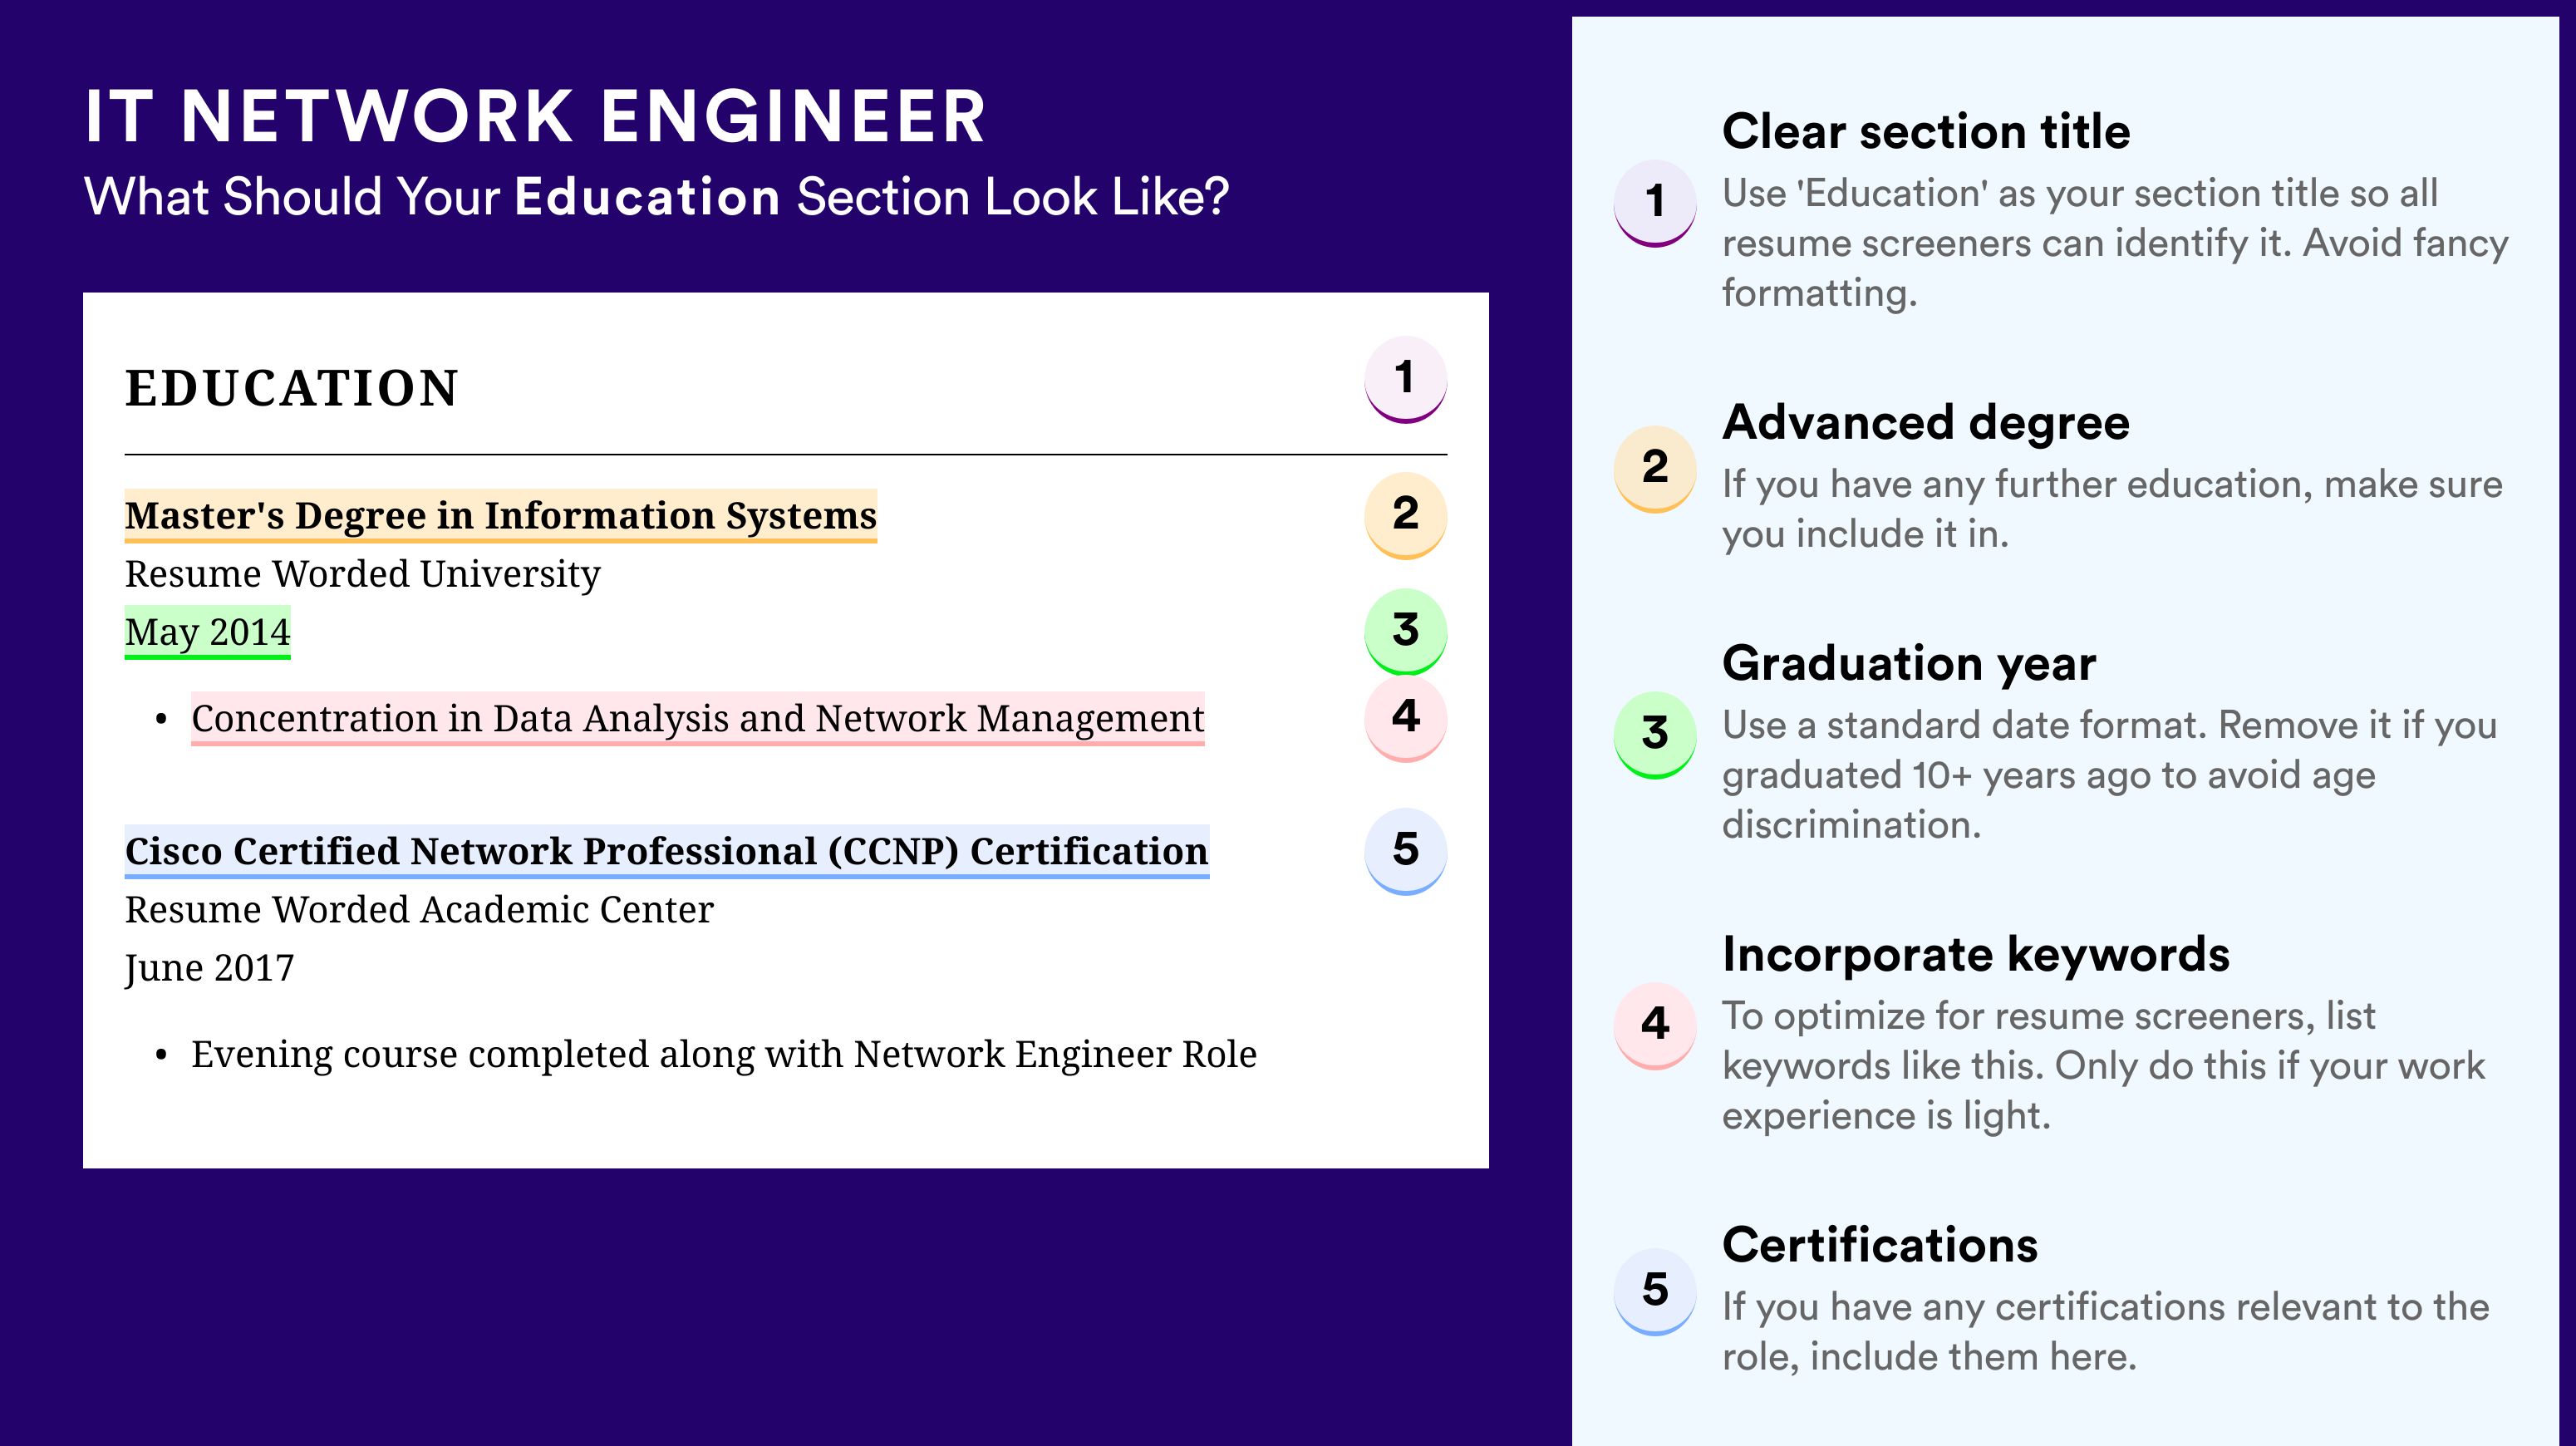Click number 3 badge next to Graduation year
The image size is (2576, 1446).
tap(1655, 735)
